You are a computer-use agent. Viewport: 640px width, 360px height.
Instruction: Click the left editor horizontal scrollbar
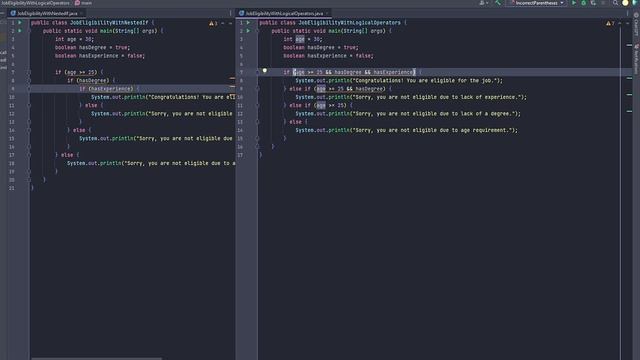point(96,358)
